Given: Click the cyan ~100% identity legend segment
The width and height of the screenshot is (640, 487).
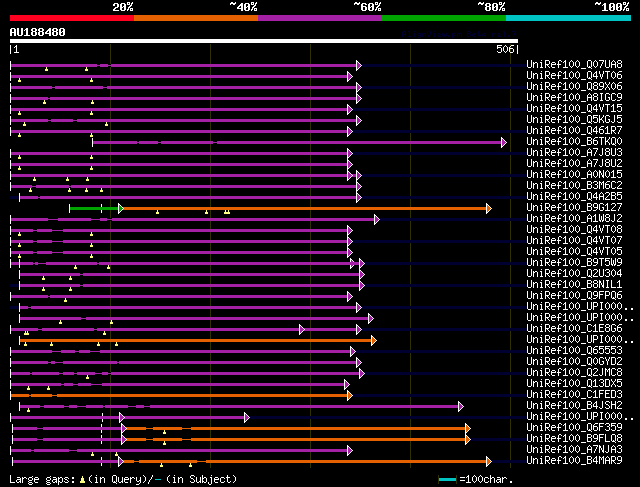Looking at the screenshot, I should 569,18.
